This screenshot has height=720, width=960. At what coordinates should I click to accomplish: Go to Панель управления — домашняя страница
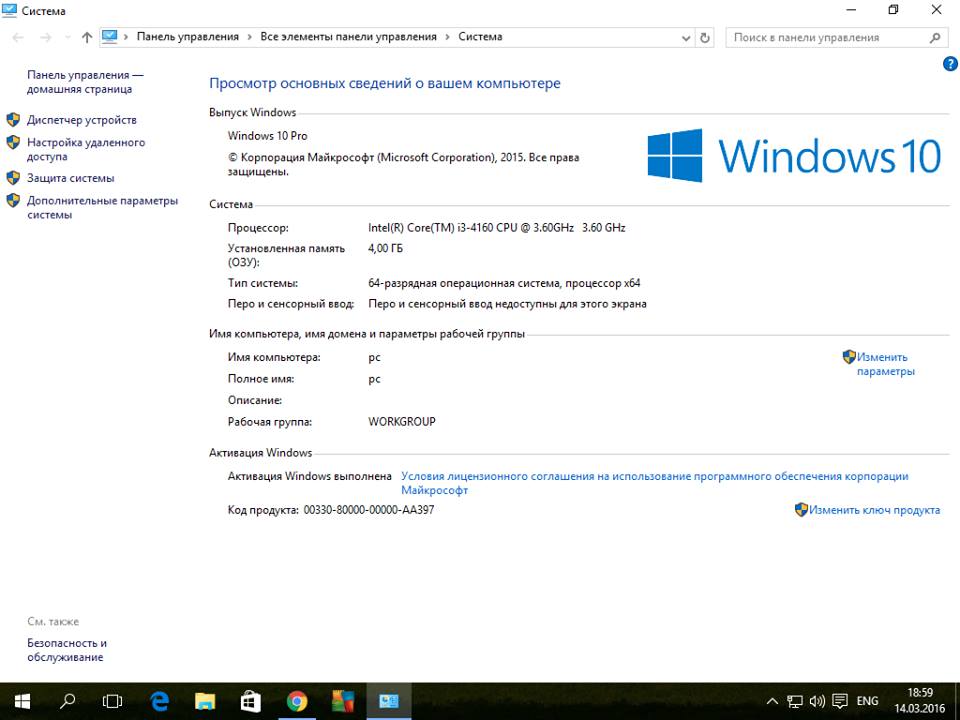[x=85, y=82]
